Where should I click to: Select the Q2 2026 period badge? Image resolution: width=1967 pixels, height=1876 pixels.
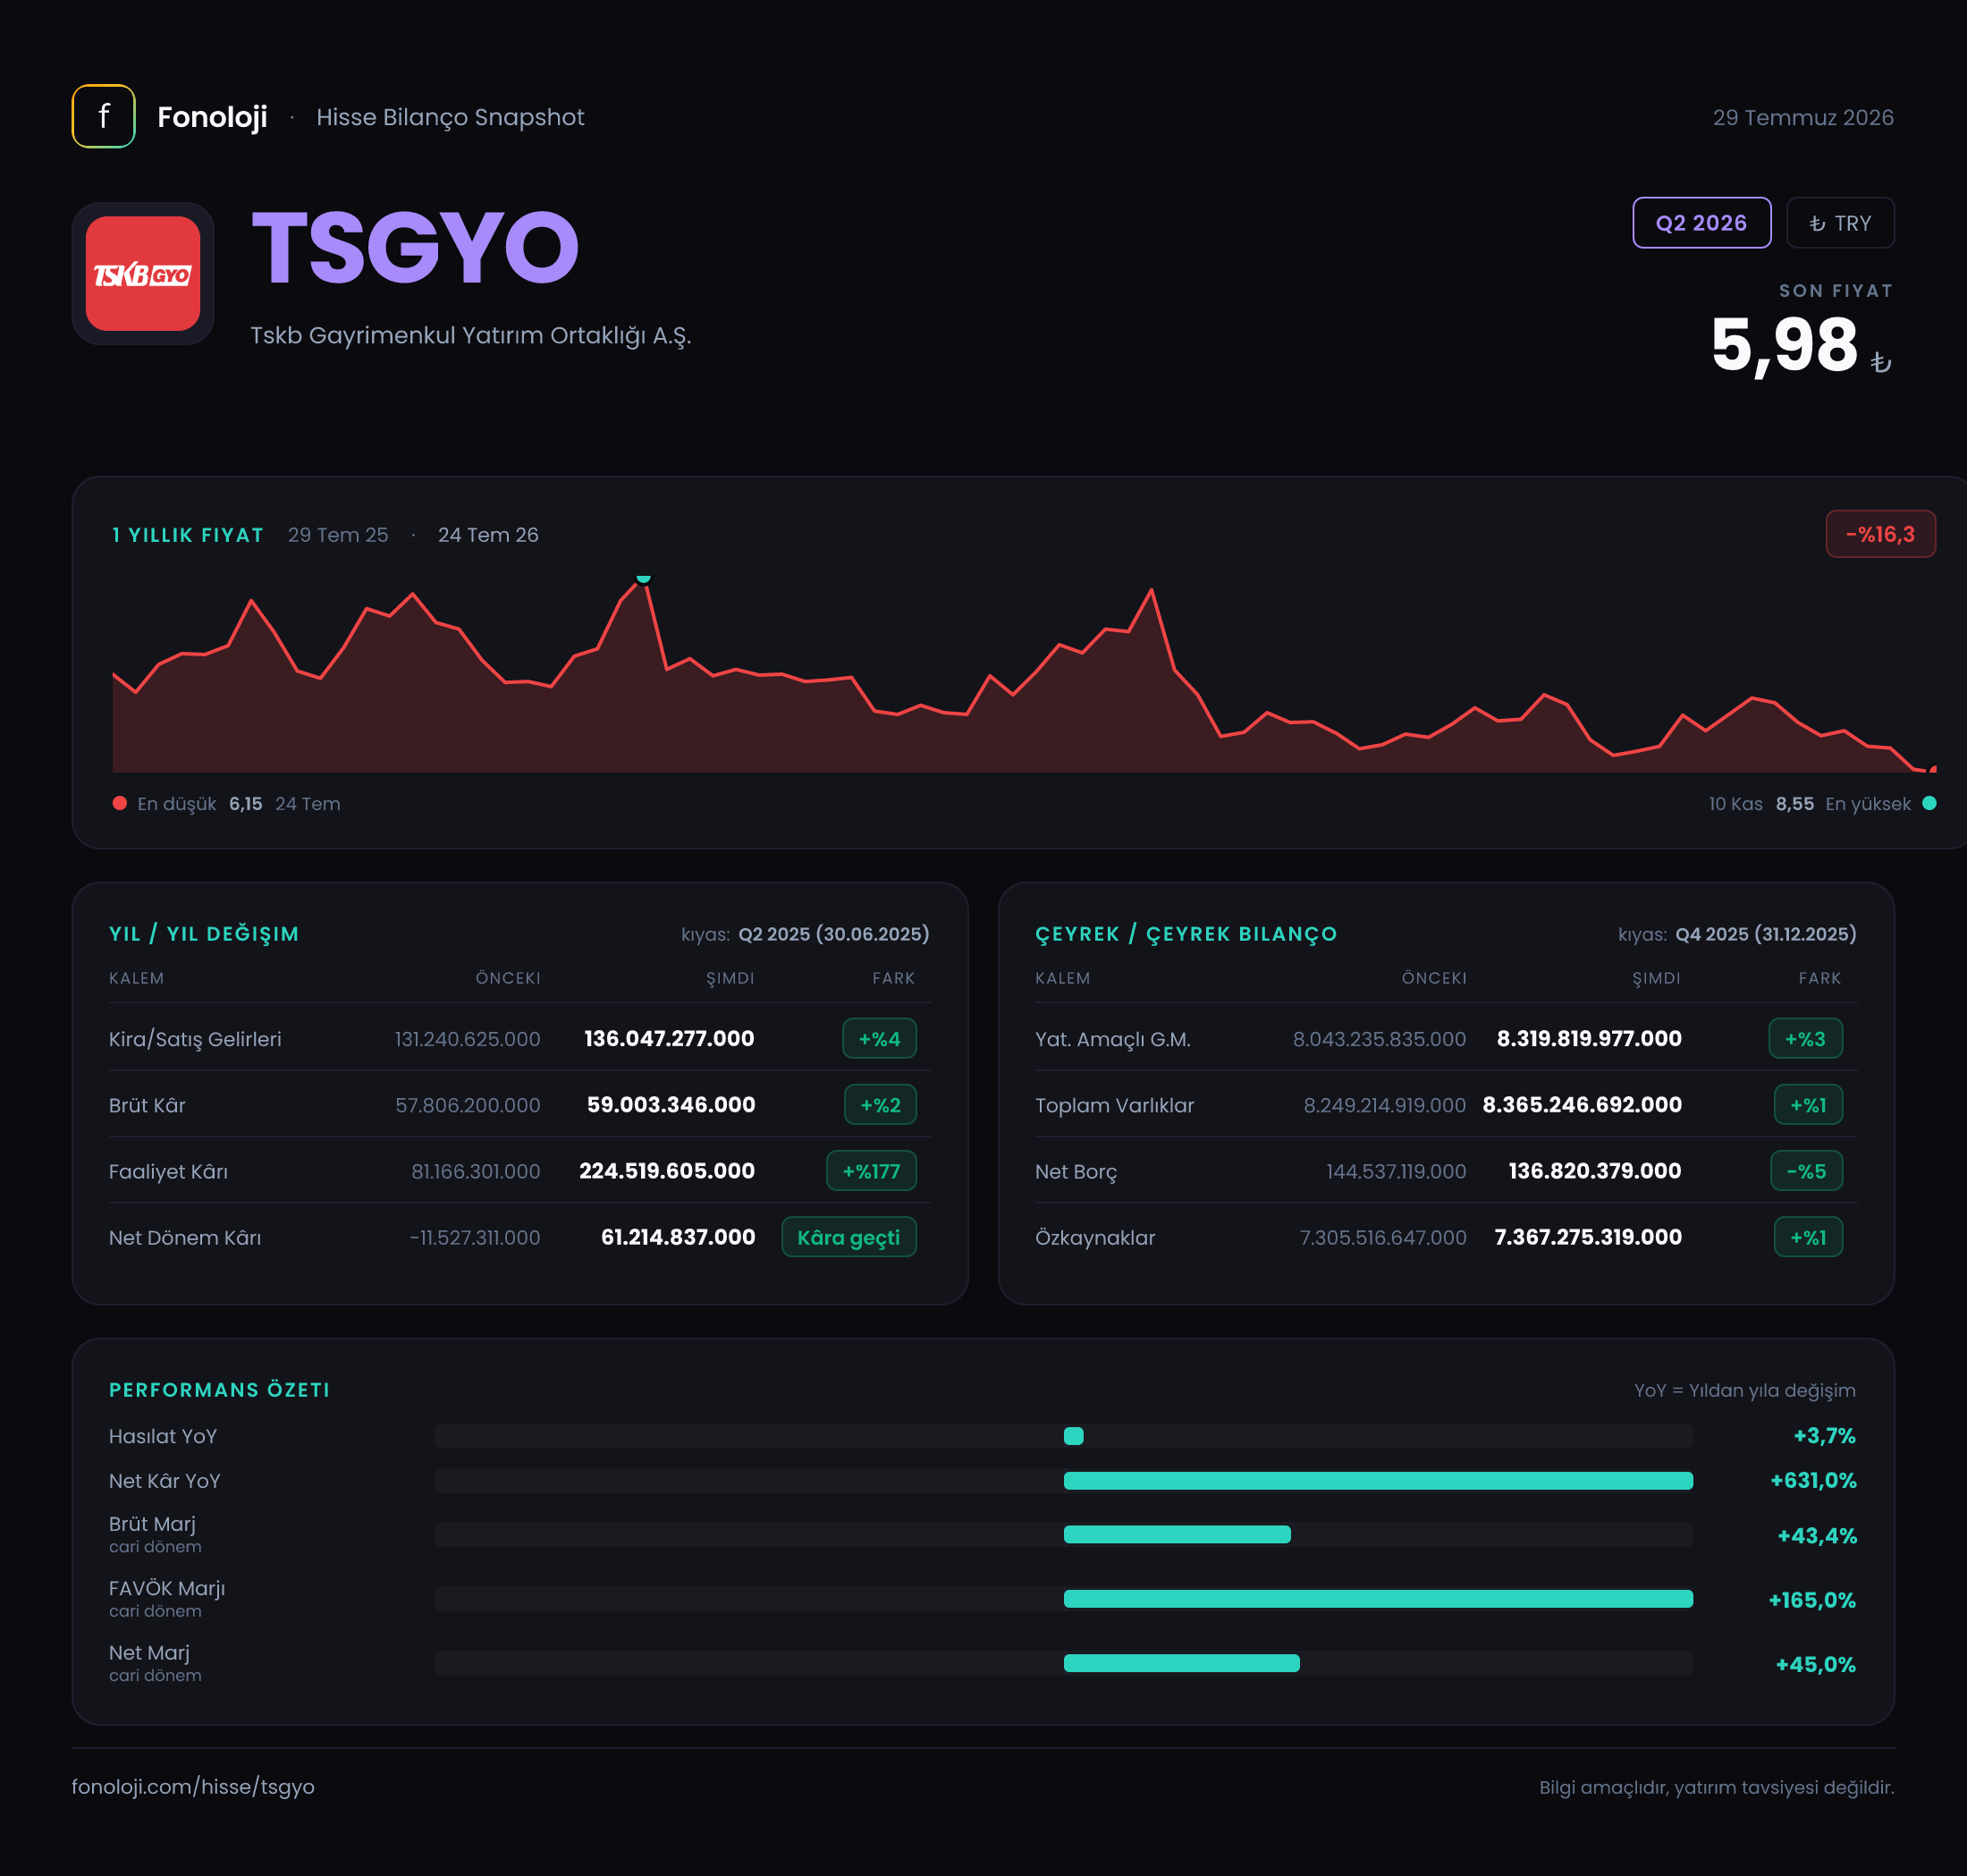(1701, 223)
